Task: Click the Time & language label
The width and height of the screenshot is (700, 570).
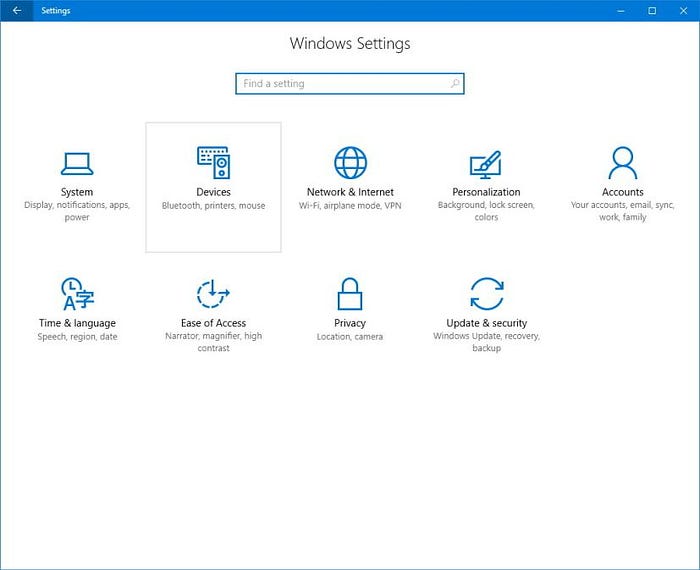Action: coord(77,323)
